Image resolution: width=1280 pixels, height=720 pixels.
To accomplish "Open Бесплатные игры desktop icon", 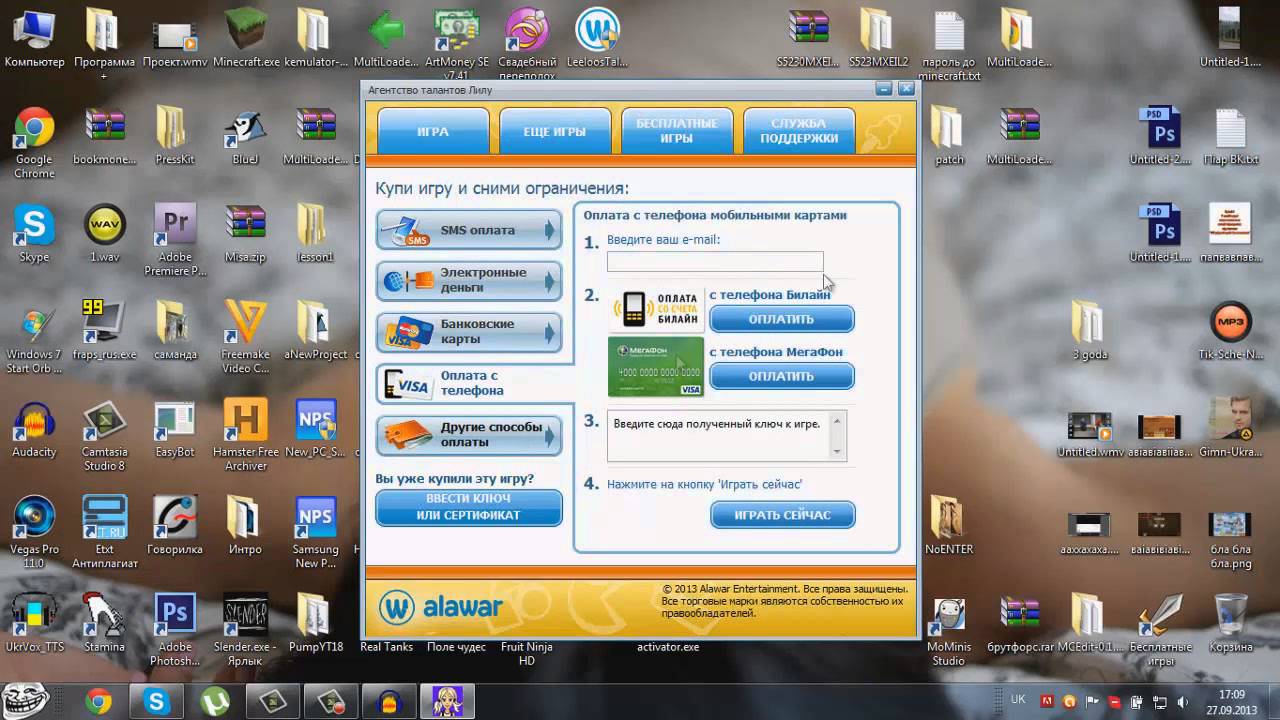I will point(1160,630).
